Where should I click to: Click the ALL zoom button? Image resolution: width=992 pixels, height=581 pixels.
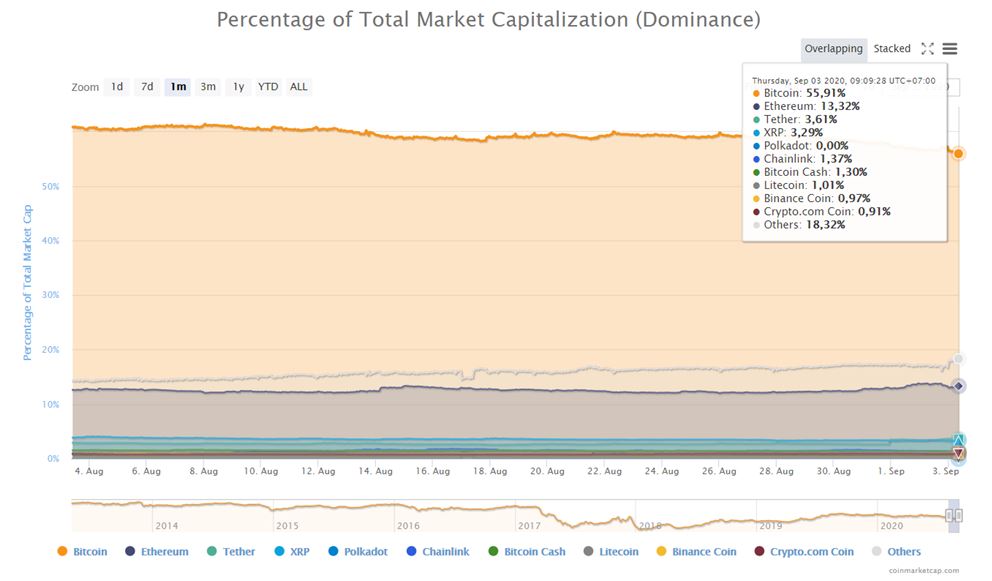[297, 87]
